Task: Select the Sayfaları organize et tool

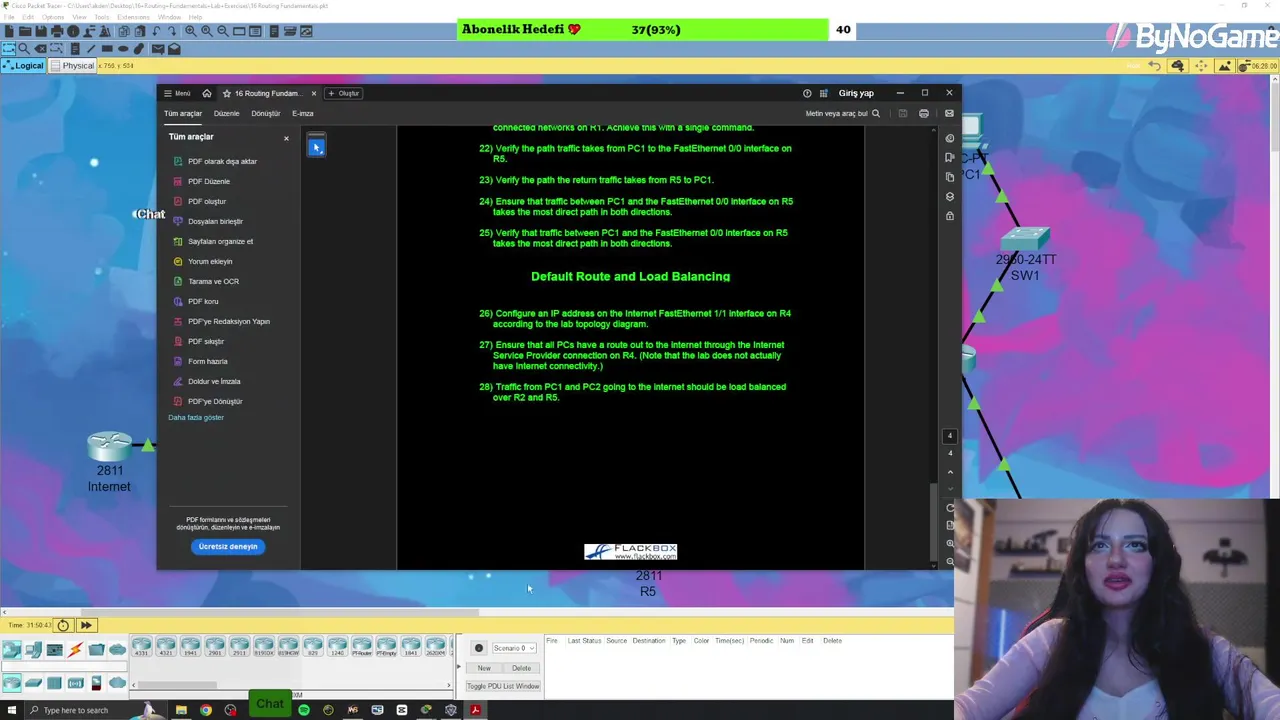Action: coord(213,241)
